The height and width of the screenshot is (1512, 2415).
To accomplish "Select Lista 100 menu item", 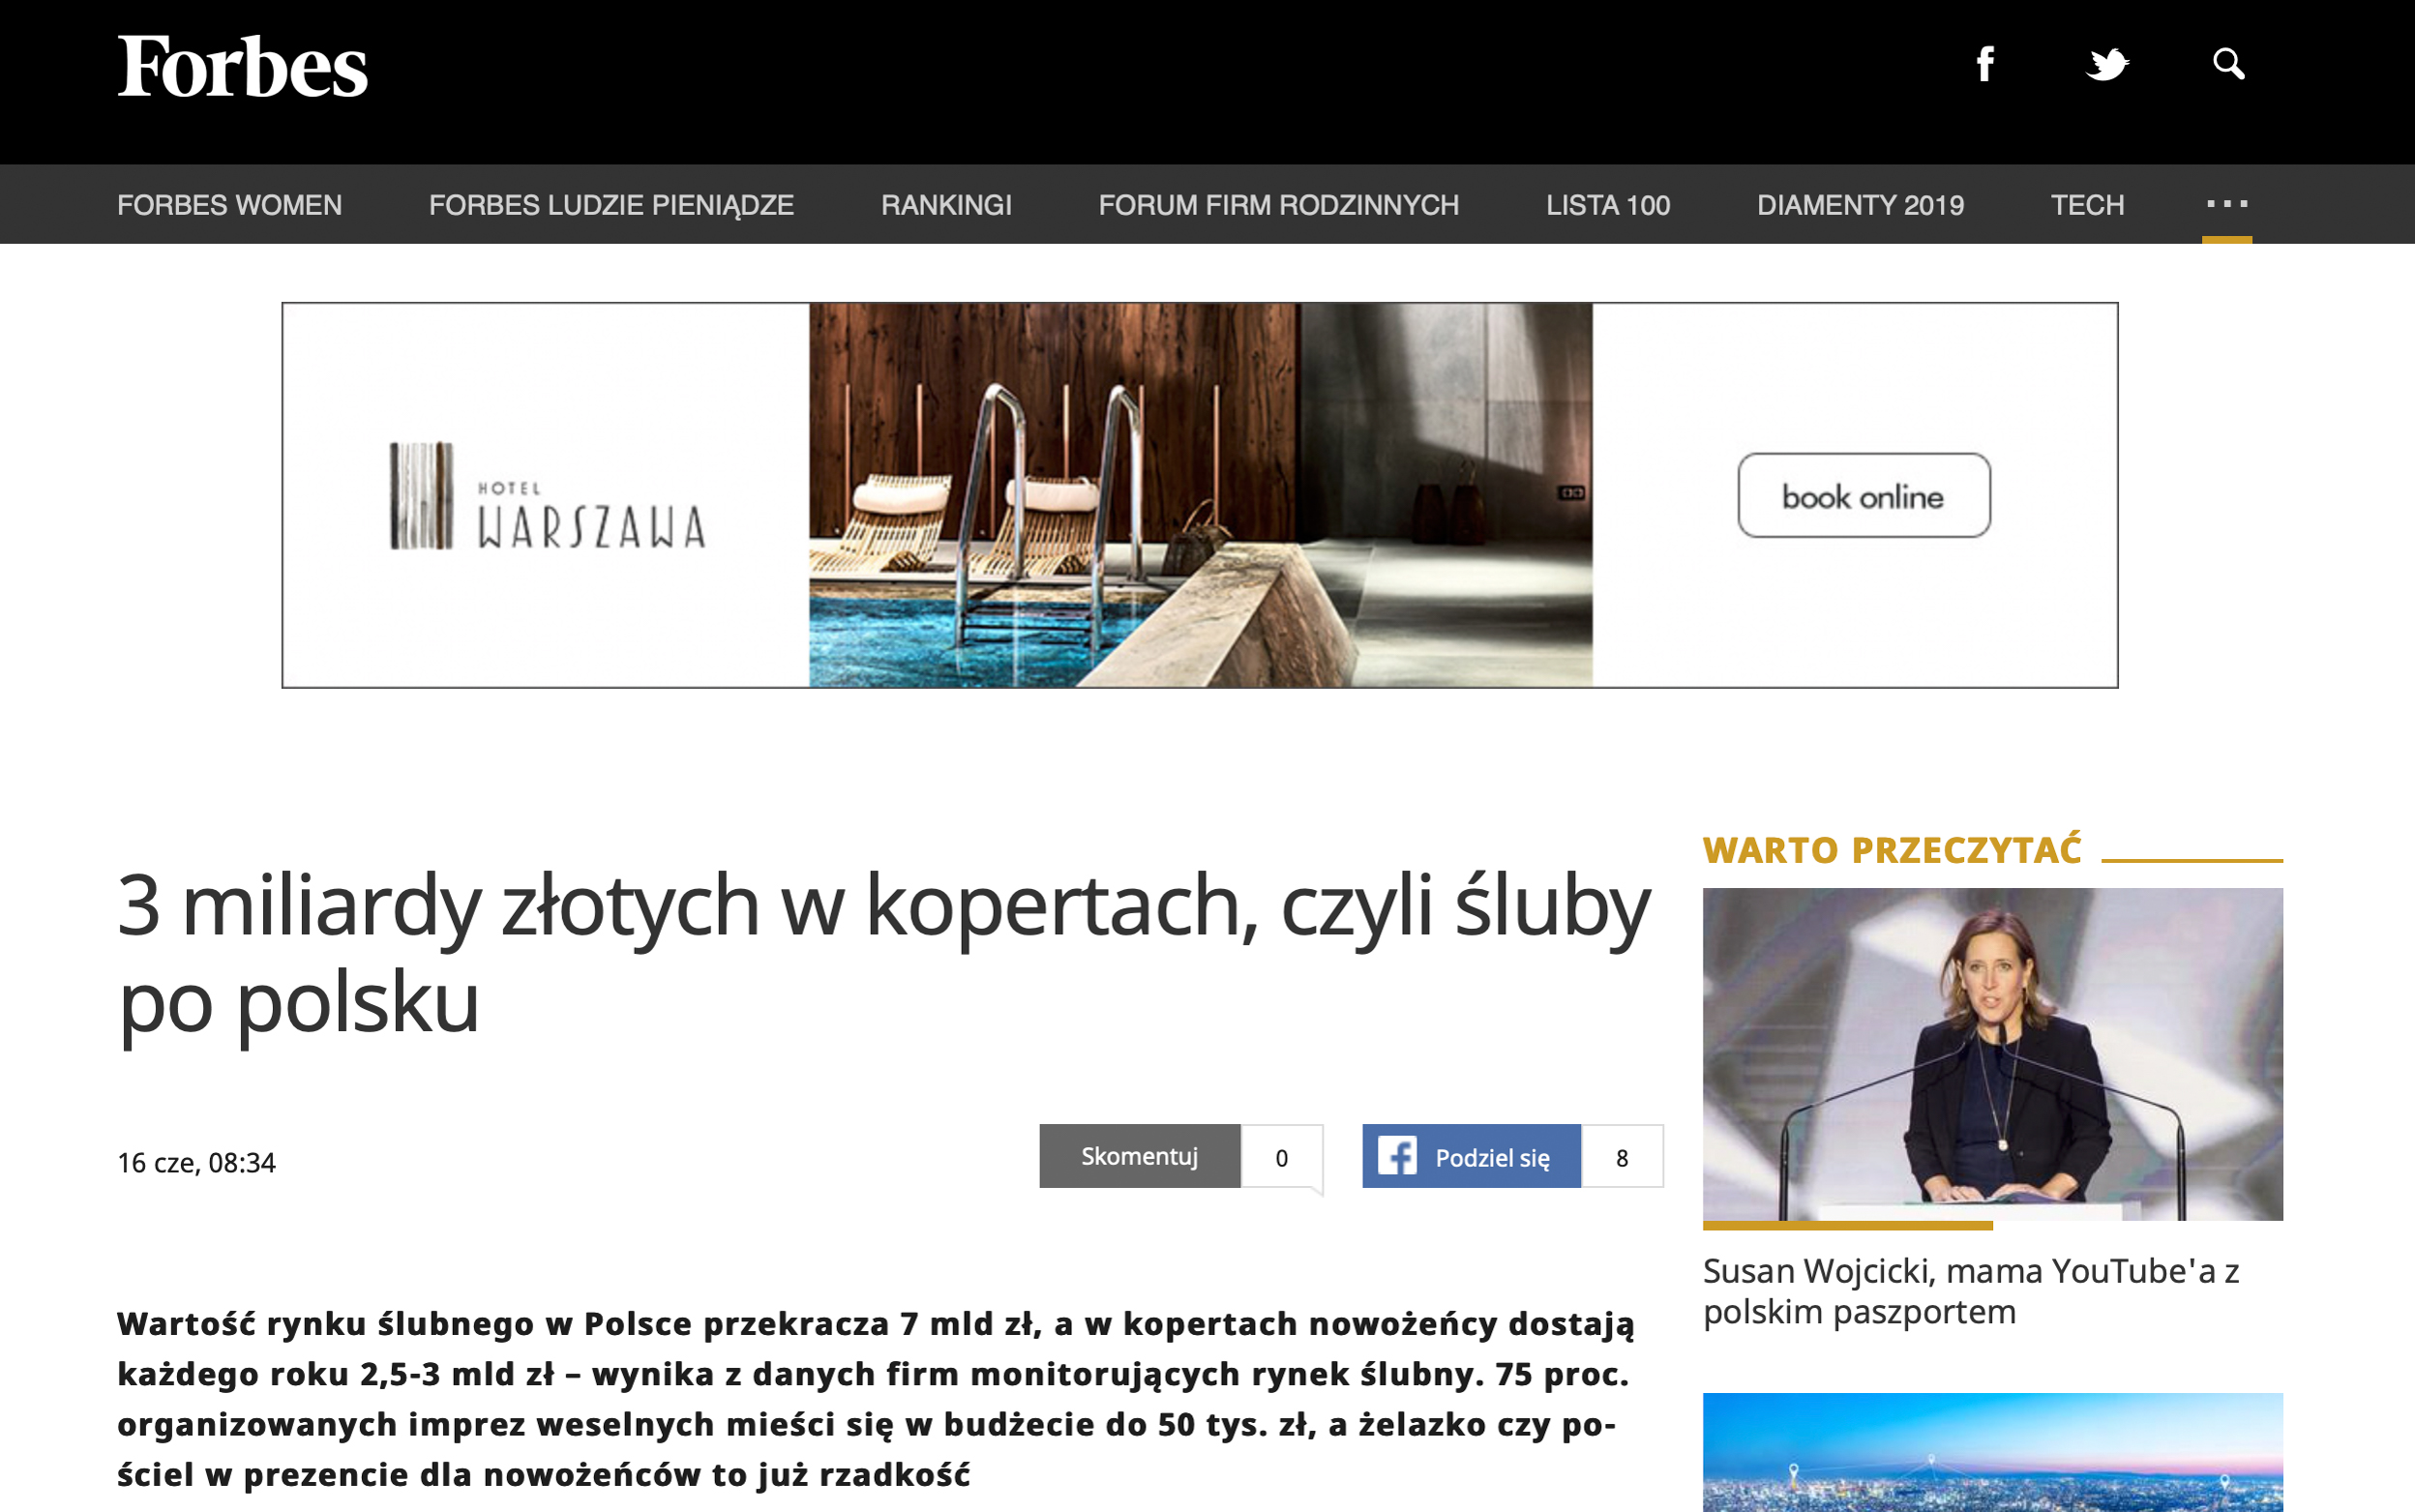I will 1608,205.
